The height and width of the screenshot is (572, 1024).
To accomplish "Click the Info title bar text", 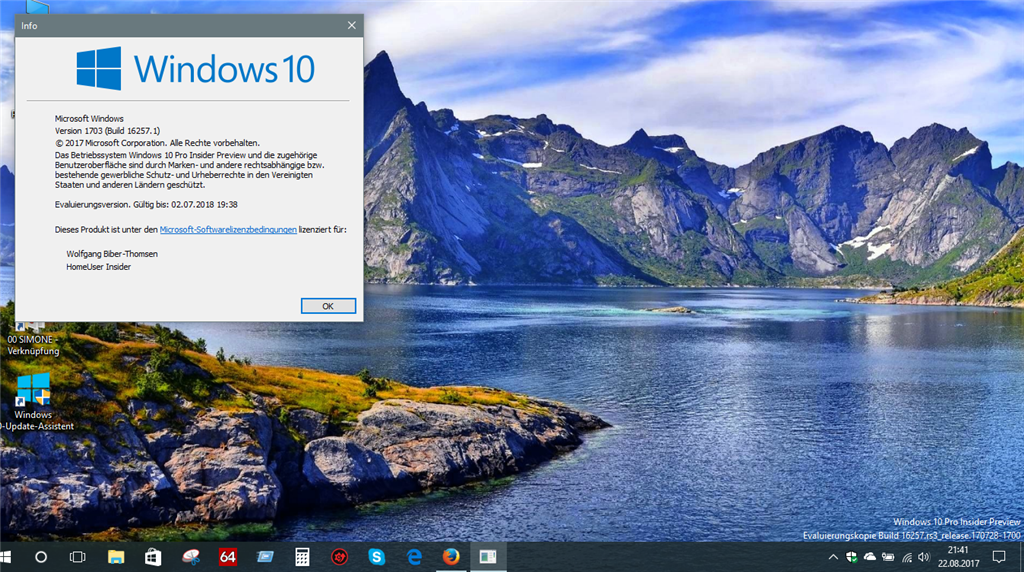I will [x=29, y=25].
